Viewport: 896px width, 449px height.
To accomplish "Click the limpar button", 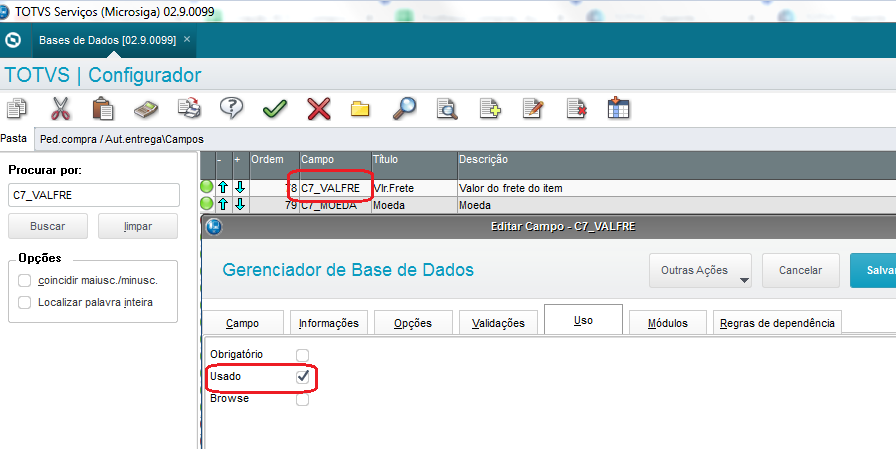I will click(138, 226).
